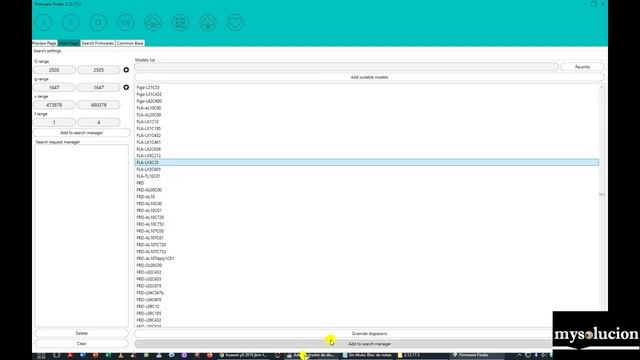Open the Common Base tab
The height and width of the screenshot is (360, 640).
click(130, 43)
